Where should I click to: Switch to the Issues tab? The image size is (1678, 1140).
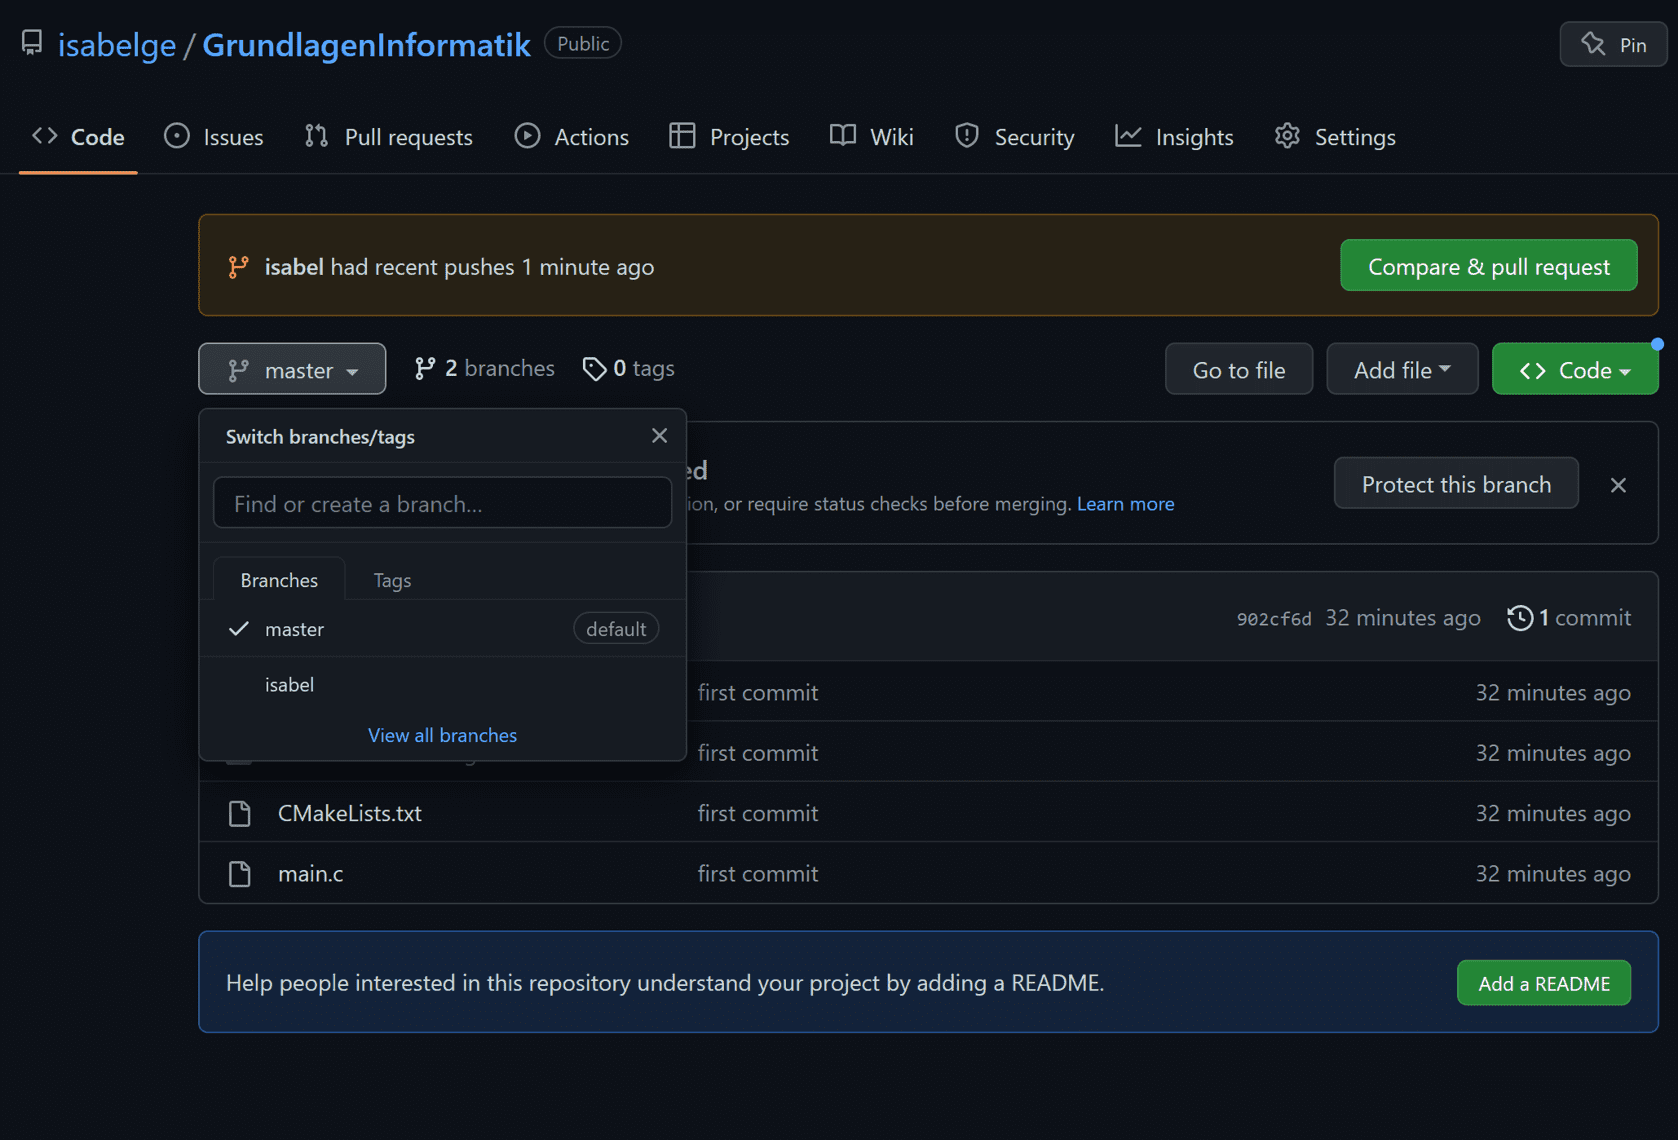click(214, 137)
